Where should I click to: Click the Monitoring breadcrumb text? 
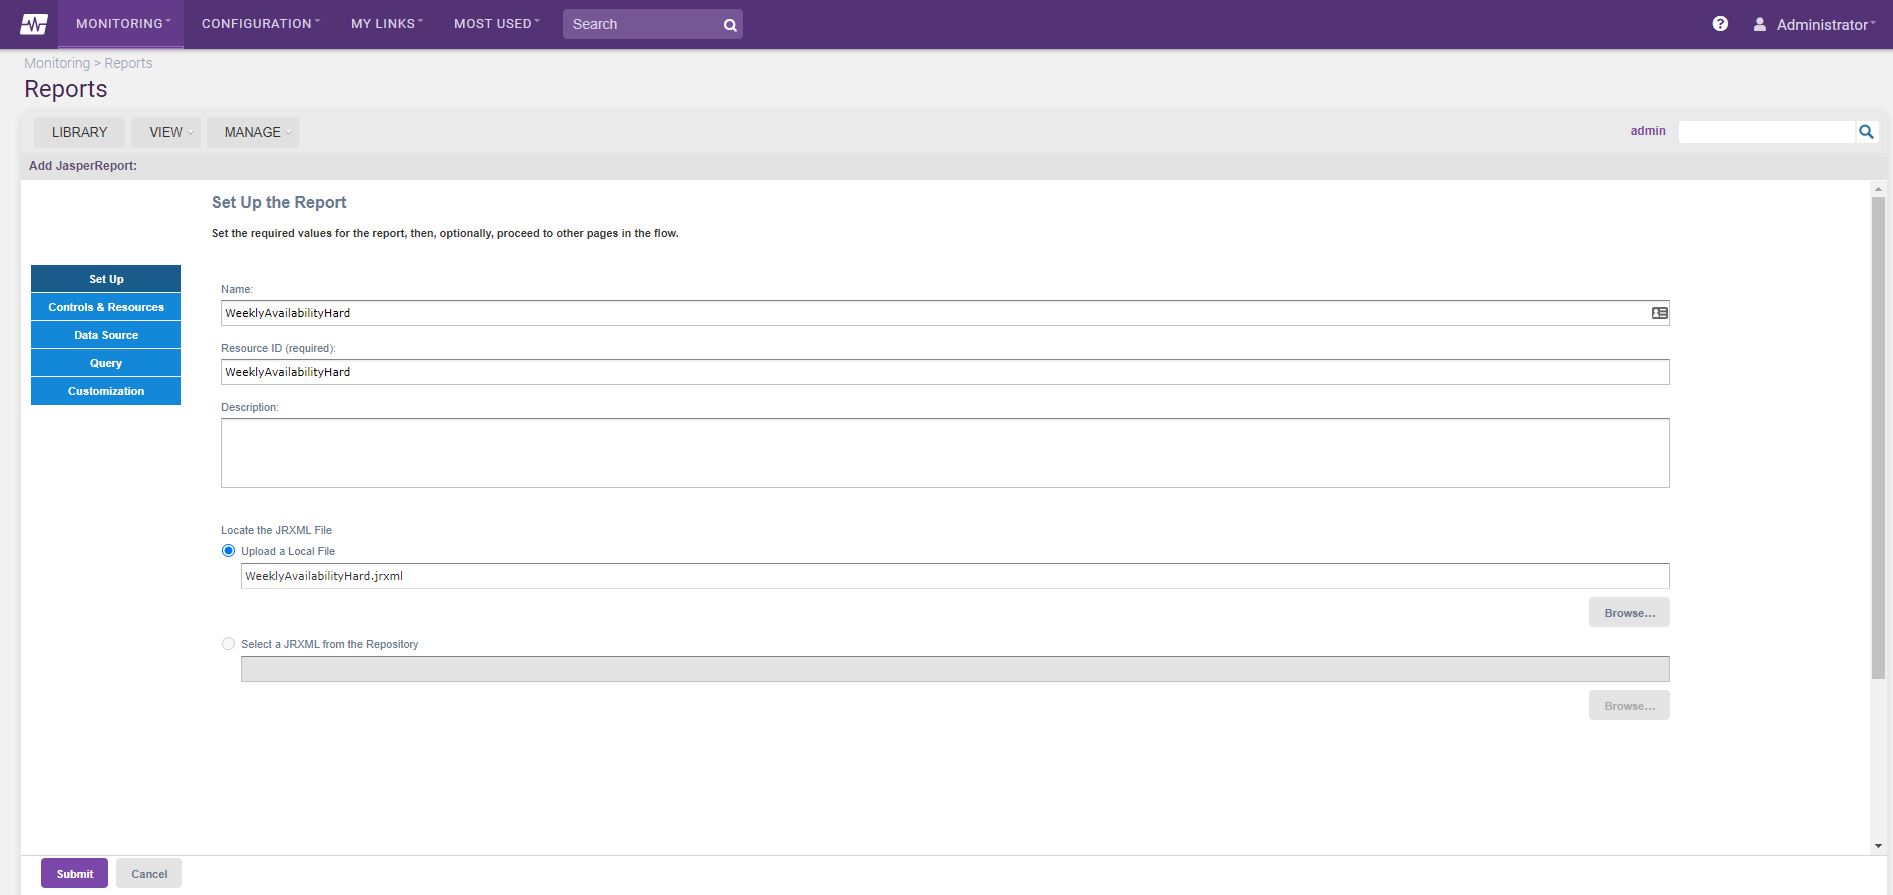pos(57,63)
